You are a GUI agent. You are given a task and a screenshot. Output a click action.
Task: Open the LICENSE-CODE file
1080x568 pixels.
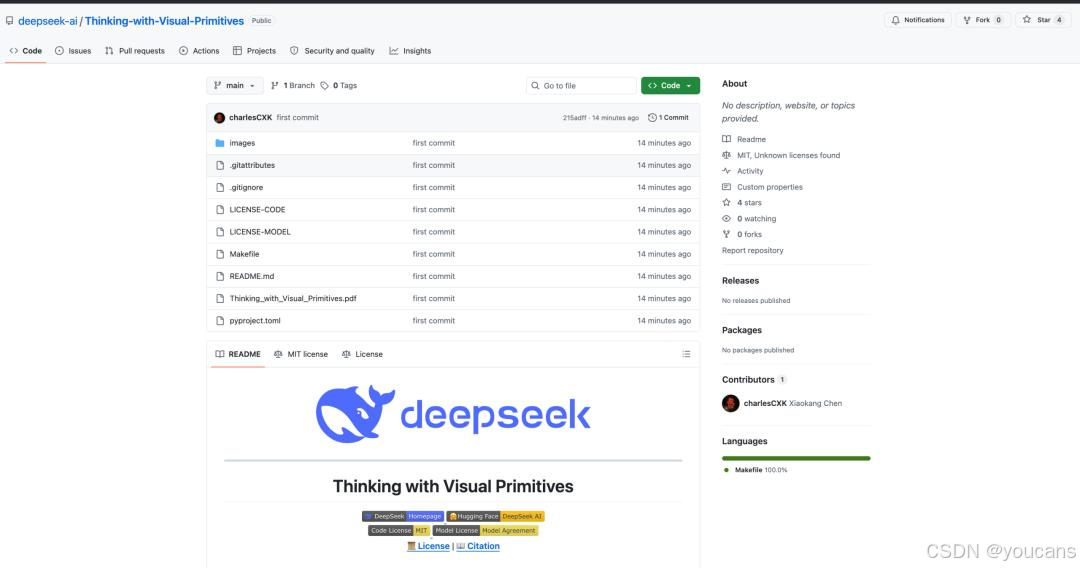point(257,209)
